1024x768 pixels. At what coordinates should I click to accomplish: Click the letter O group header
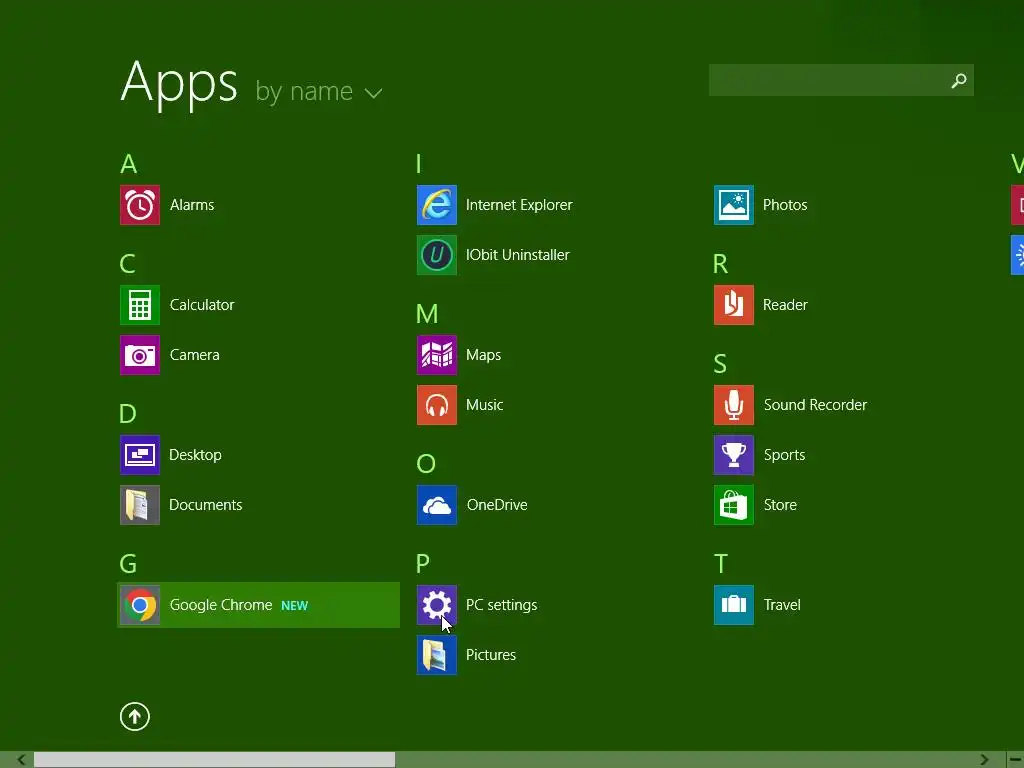(426, 464)
